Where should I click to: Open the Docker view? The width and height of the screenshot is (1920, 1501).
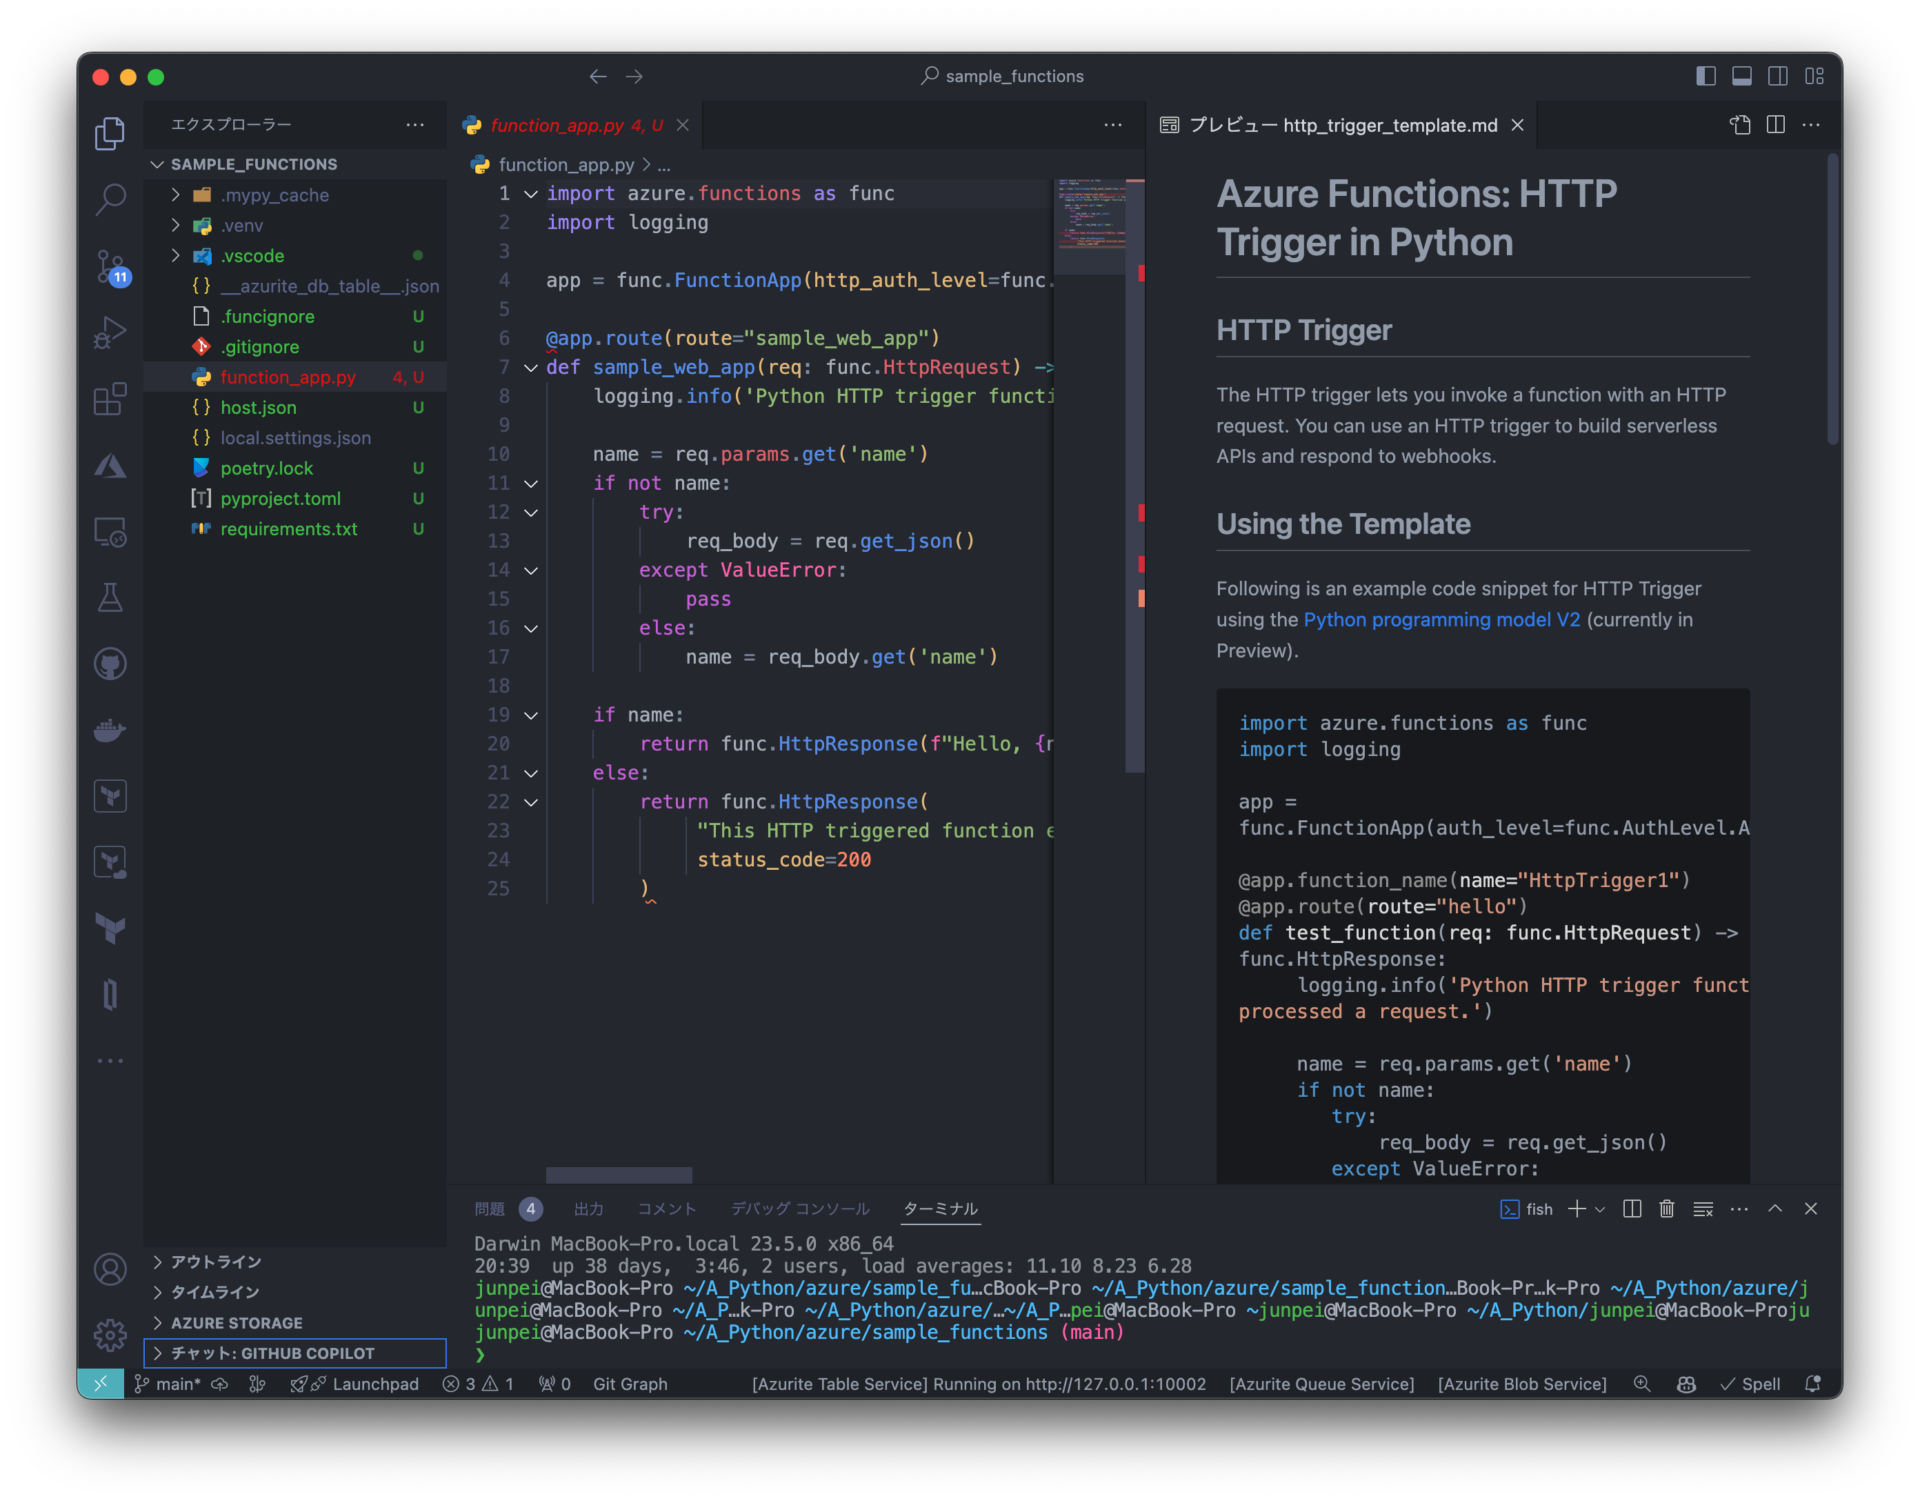[x=110, y=729]
